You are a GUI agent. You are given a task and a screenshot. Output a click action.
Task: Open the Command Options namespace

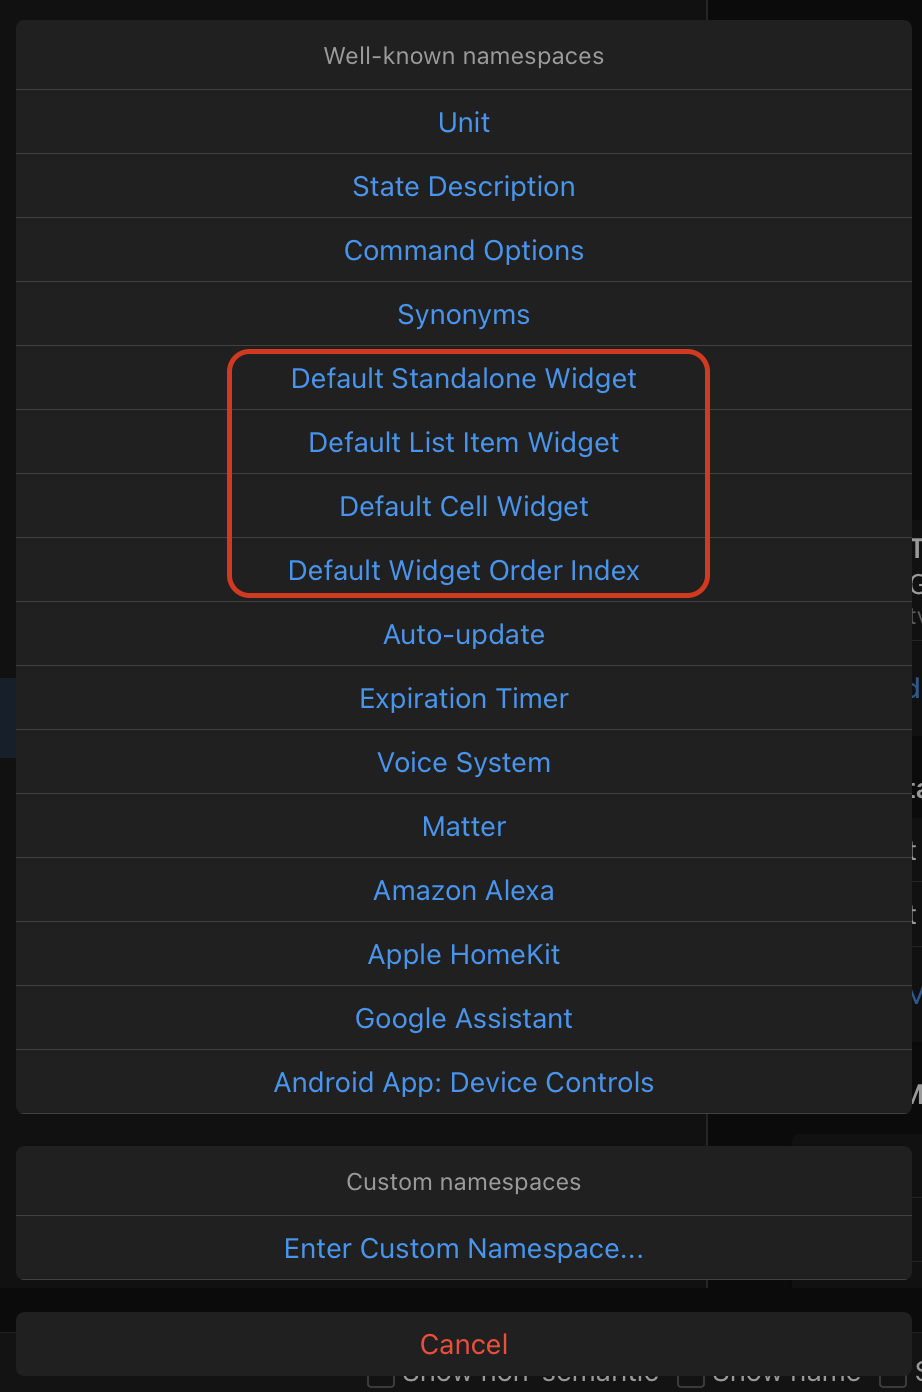464,250
